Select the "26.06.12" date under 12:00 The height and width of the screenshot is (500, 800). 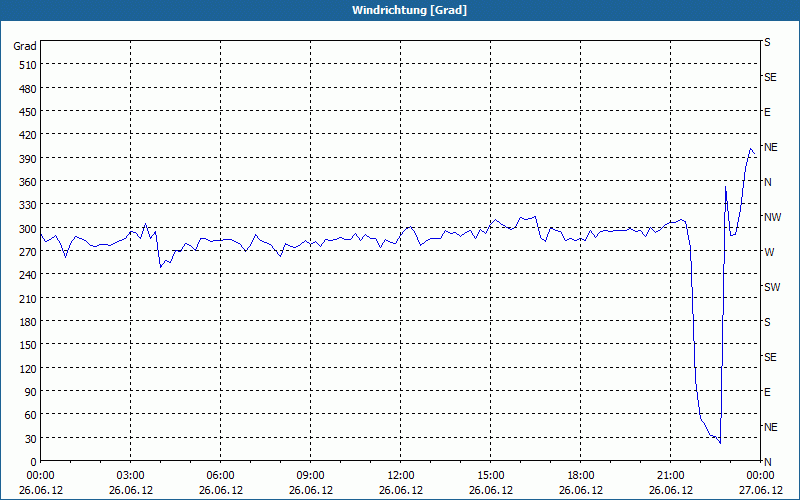pos(401,490)
